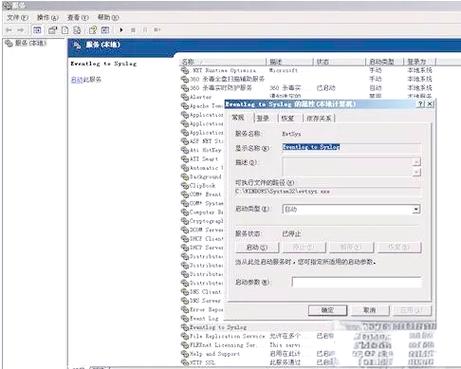Click the Back arrow in the toolbar
The width and height of the screenshot is (461, 369).
[9, 30]
